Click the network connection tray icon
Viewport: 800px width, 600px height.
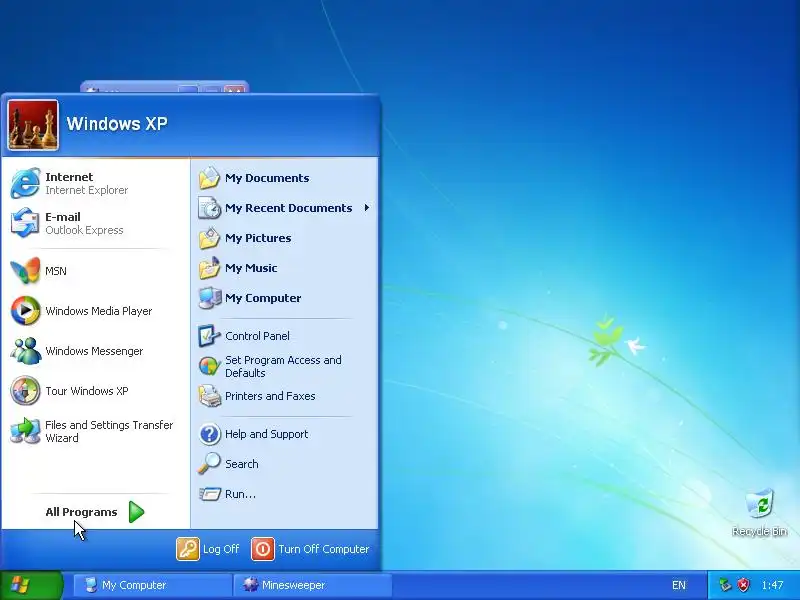[x=725, y=585]
